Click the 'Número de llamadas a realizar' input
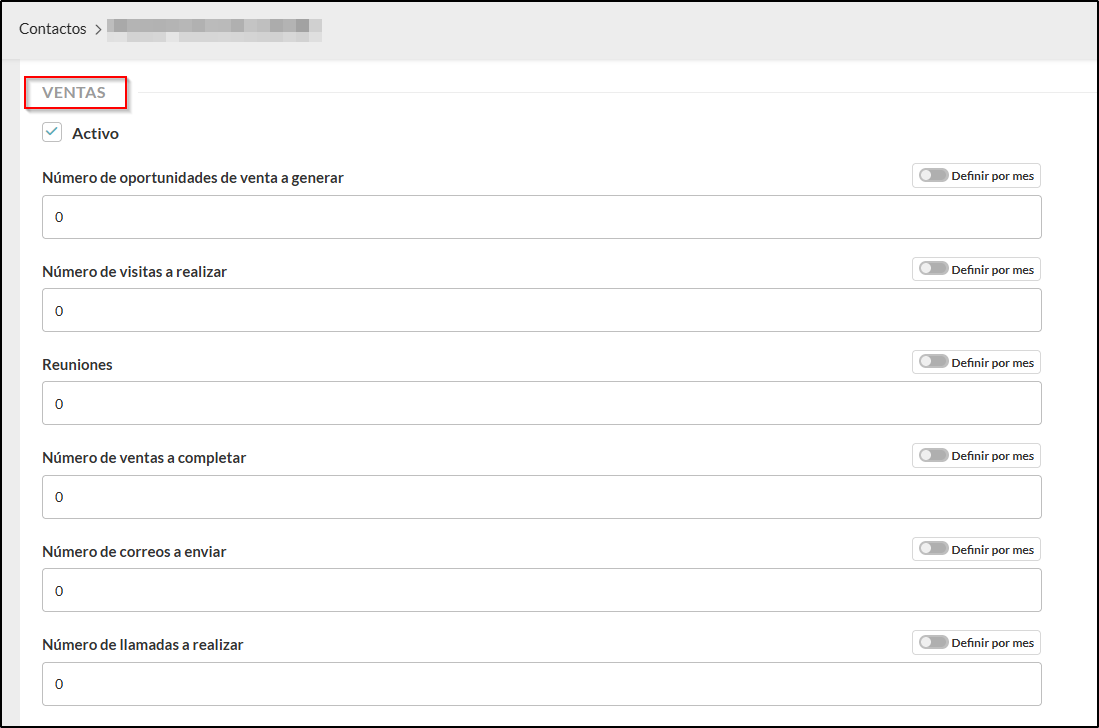Image resolution: width=1099 pixels, height=728 pixels. 541,684
